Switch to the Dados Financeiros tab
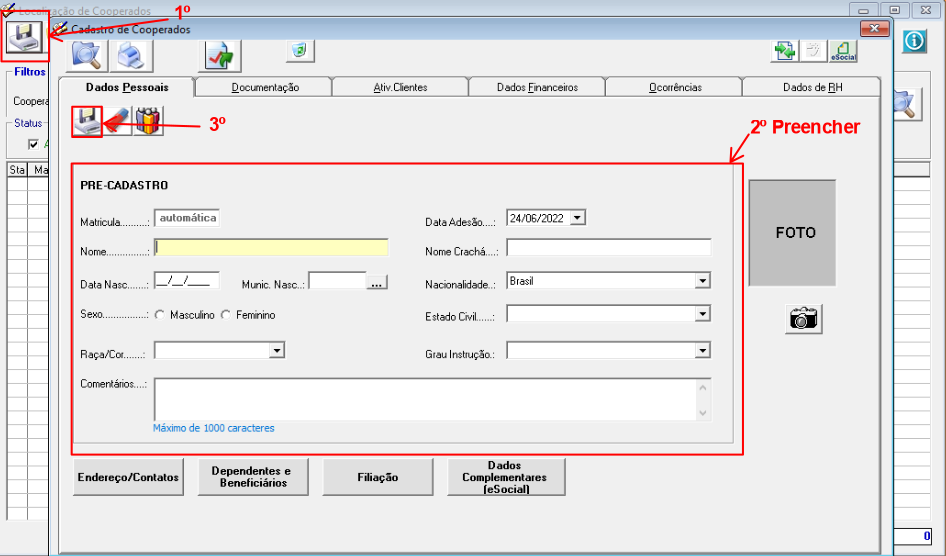946x556 pixels. [537, 87]
